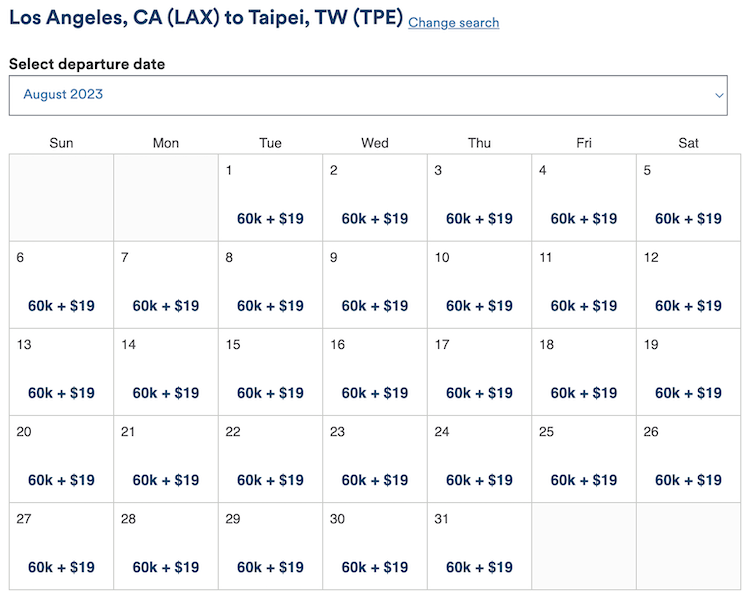Screen dimensions: 750x598
Task: Select August 1 departure date
Action: pos(270,198)
